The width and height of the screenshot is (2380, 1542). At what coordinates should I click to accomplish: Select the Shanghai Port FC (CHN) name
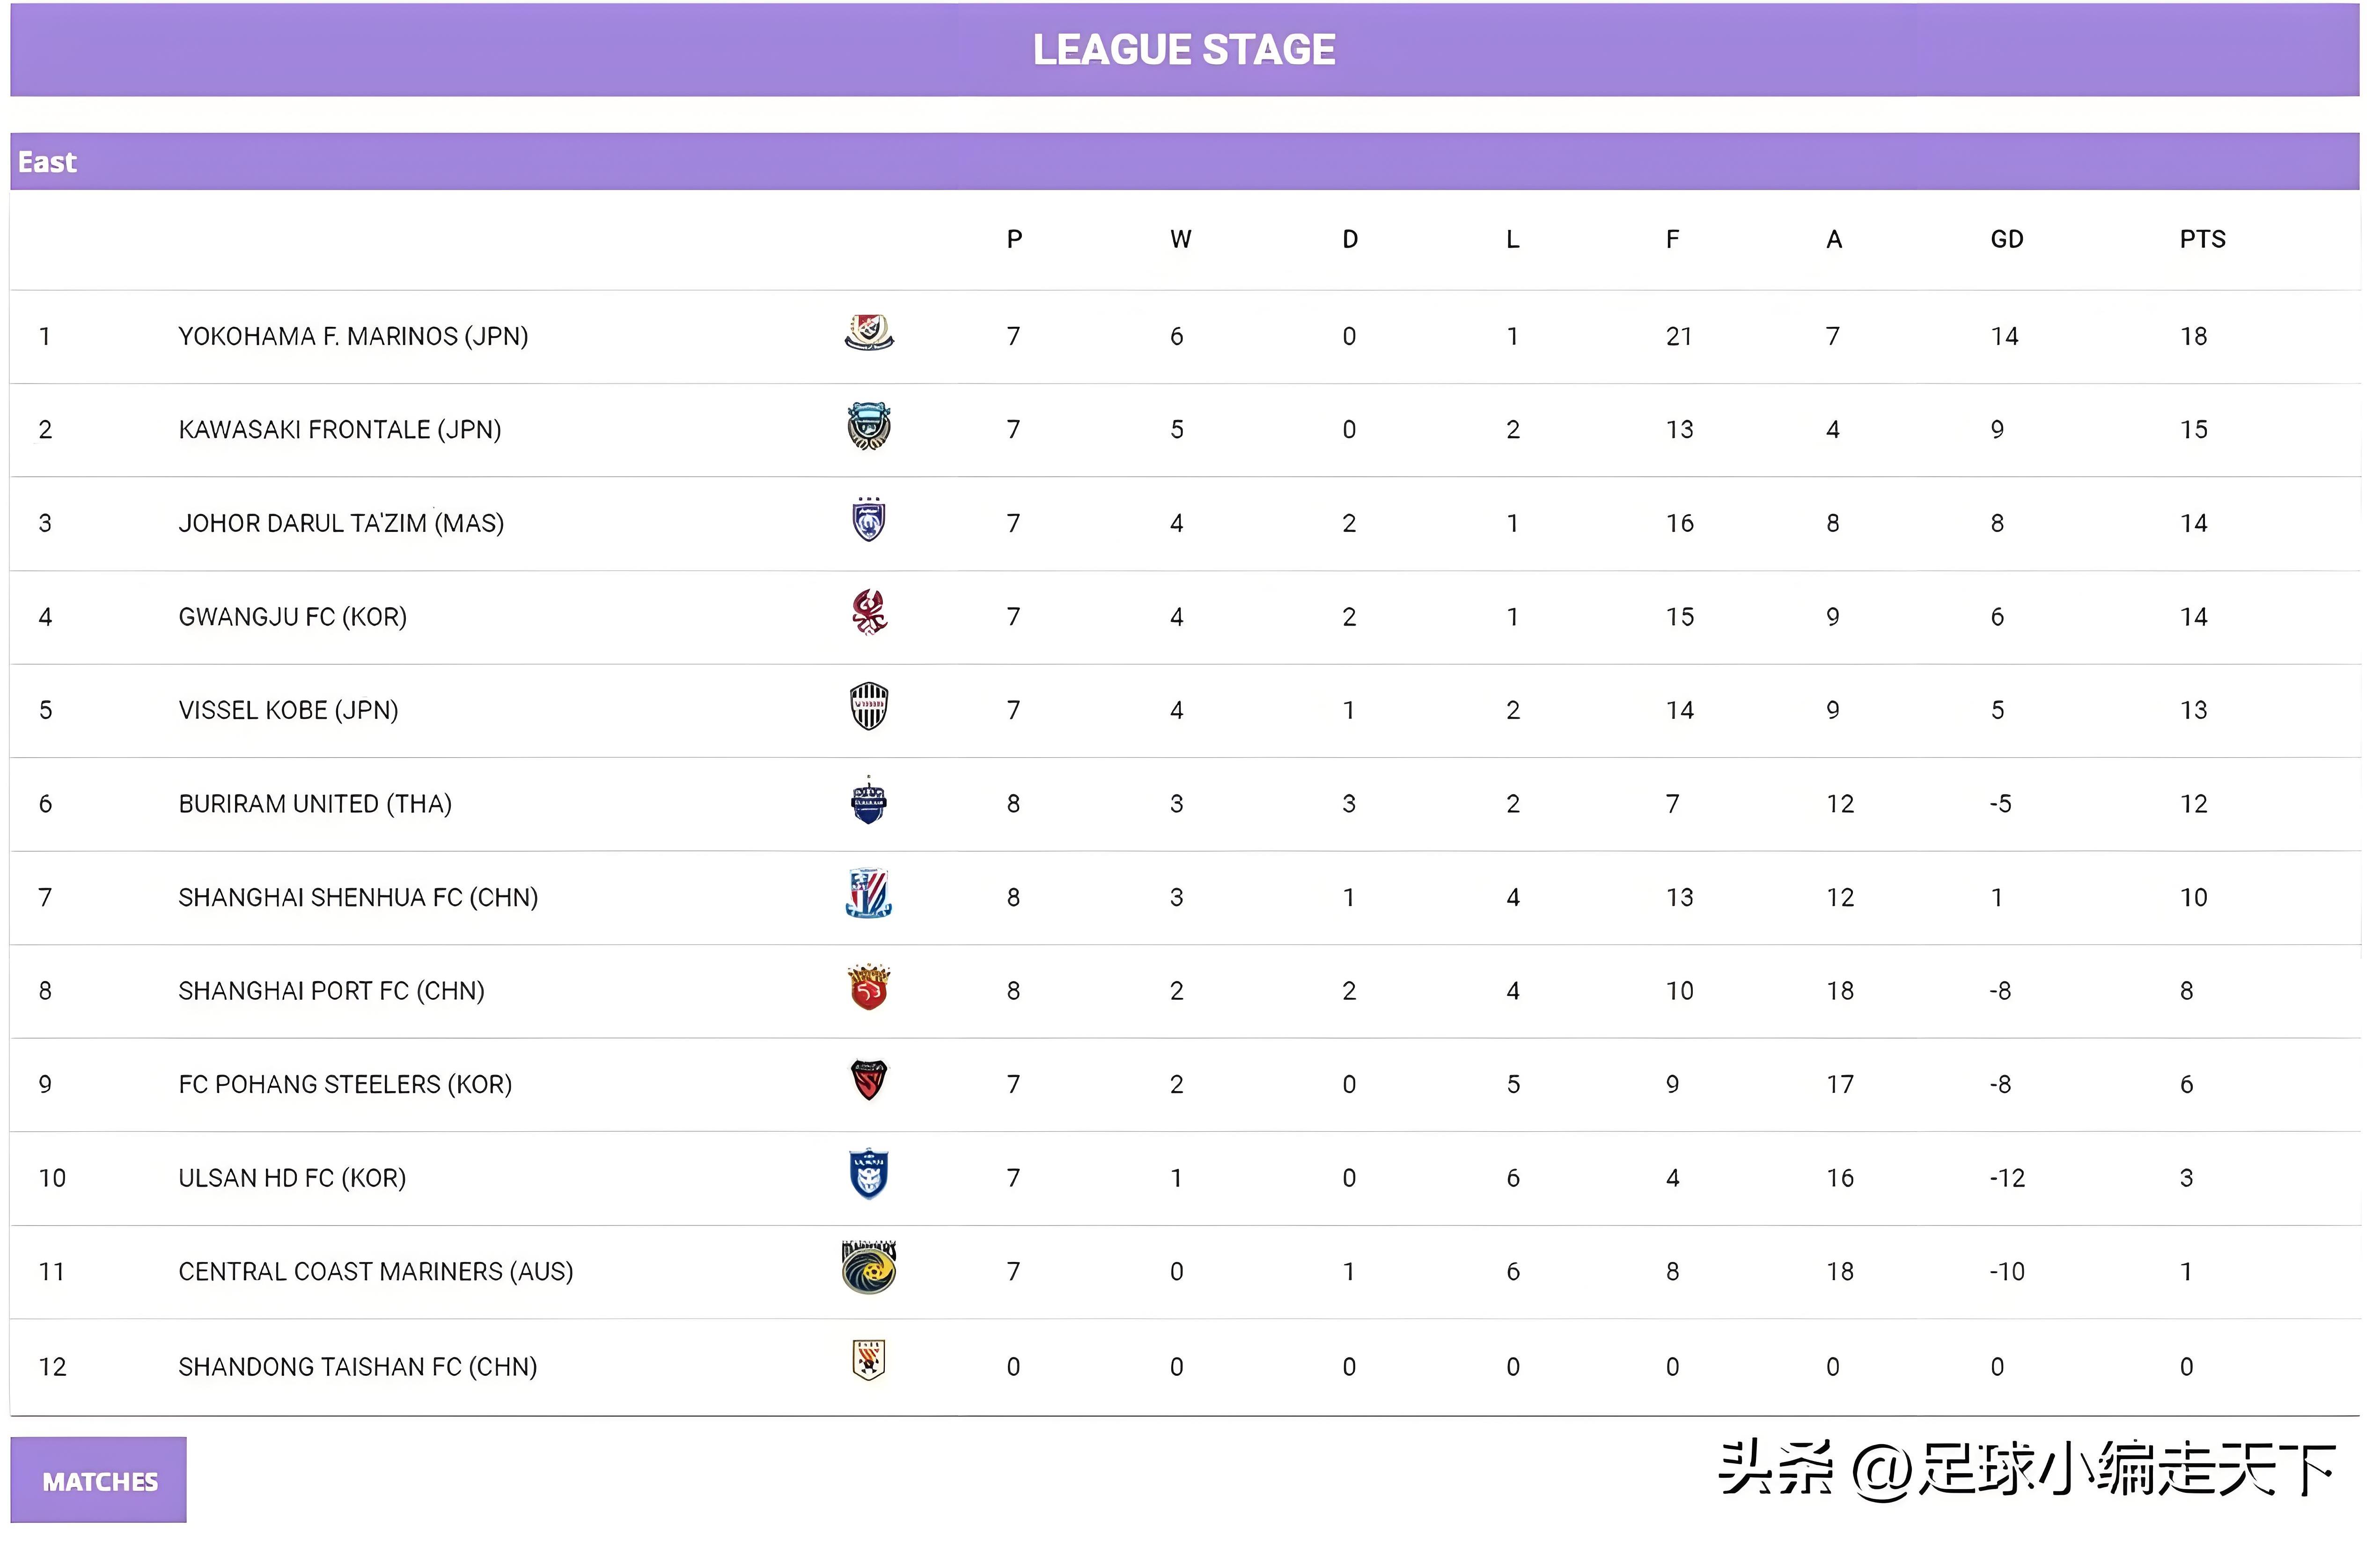coord(331,991)
